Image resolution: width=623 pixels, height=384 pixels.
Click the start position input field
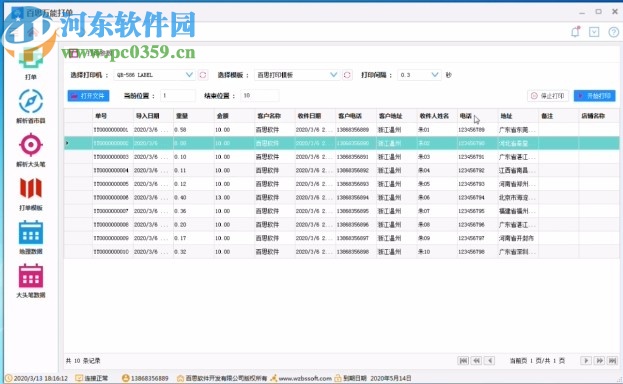(178, 96)
